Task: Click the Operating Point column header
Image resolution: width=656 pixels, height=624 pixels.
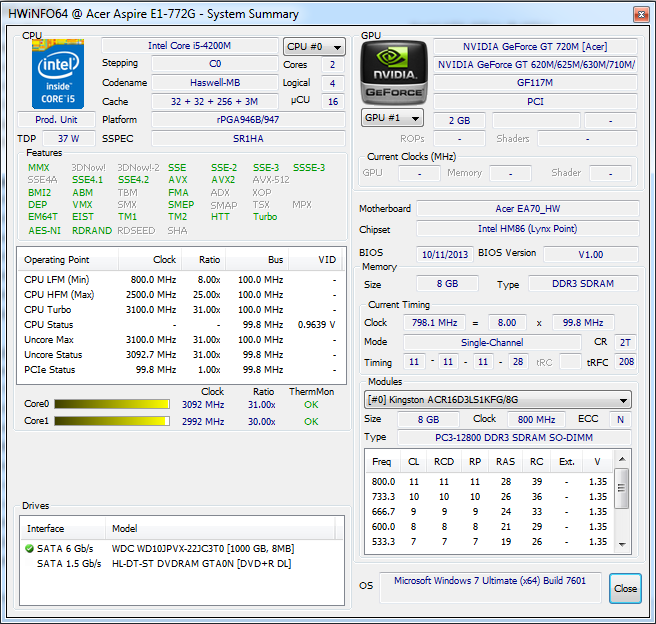Action: pyautogui.click(x=68, y=260)
